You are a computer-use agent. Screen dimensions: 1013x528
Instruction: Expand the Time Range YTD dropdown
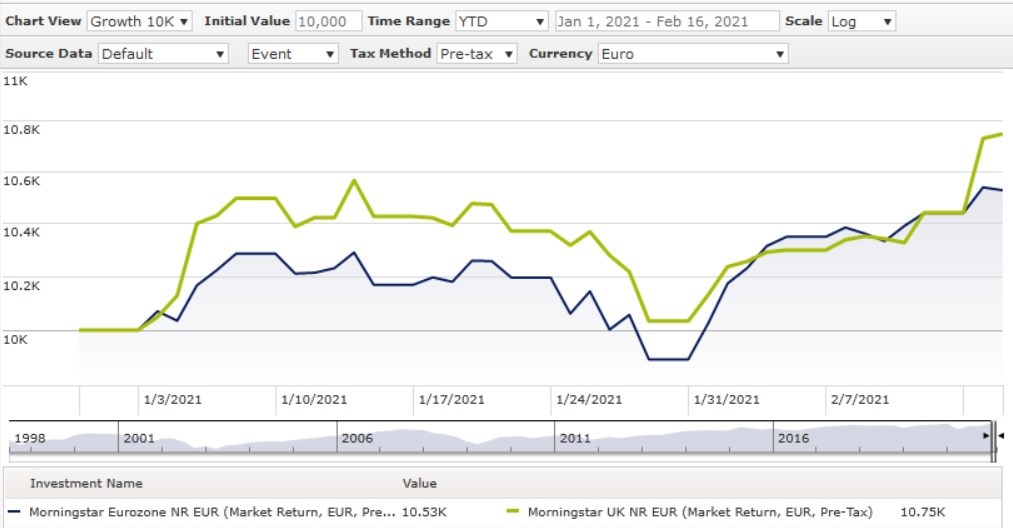(501, 21)
